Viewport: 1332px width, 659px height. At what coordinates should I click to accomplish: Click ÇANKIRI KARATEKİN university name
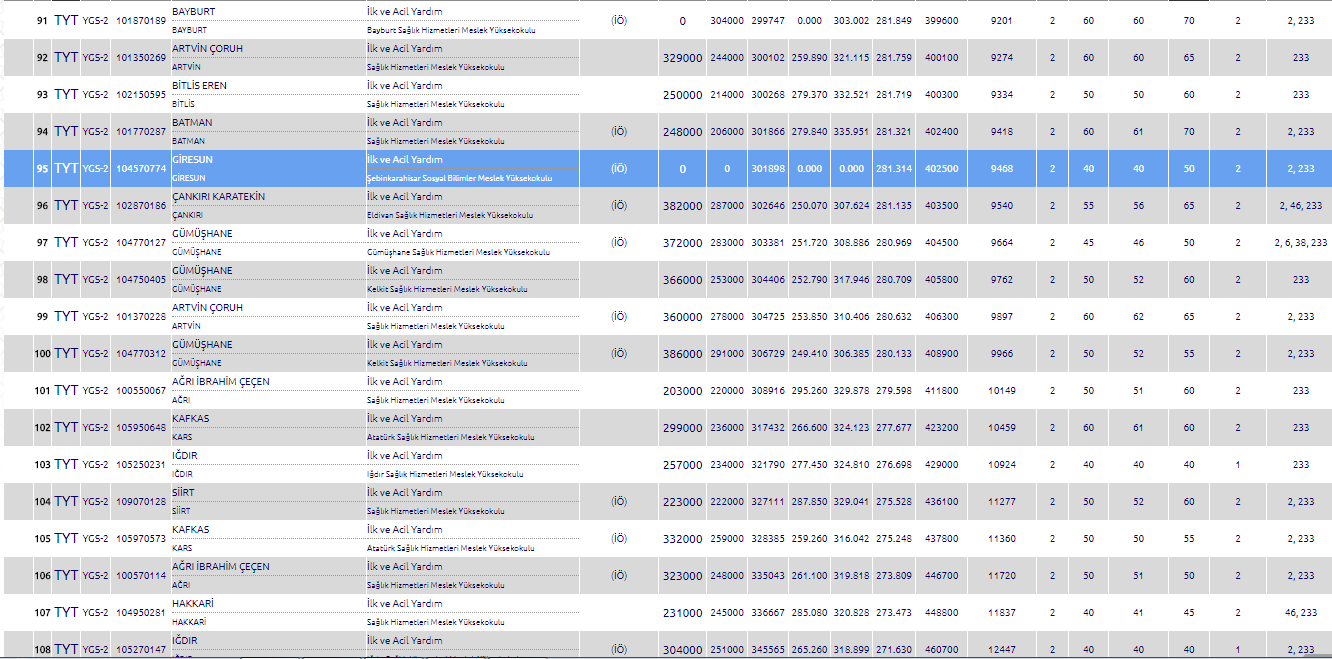coord(218,196)
